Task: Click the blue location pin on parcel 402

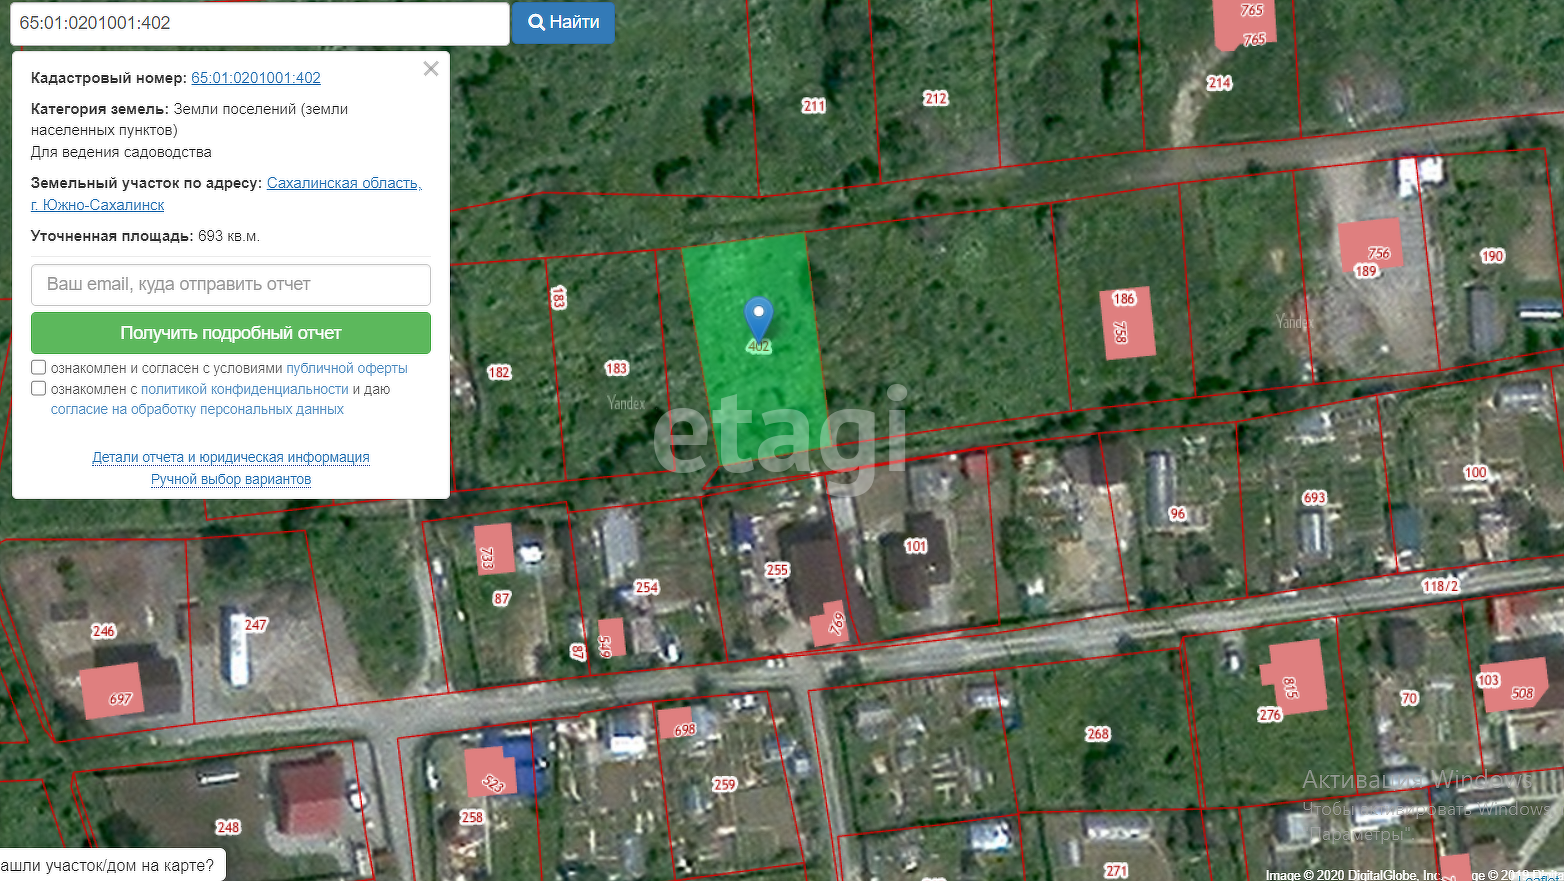Action: coord(759,316)
